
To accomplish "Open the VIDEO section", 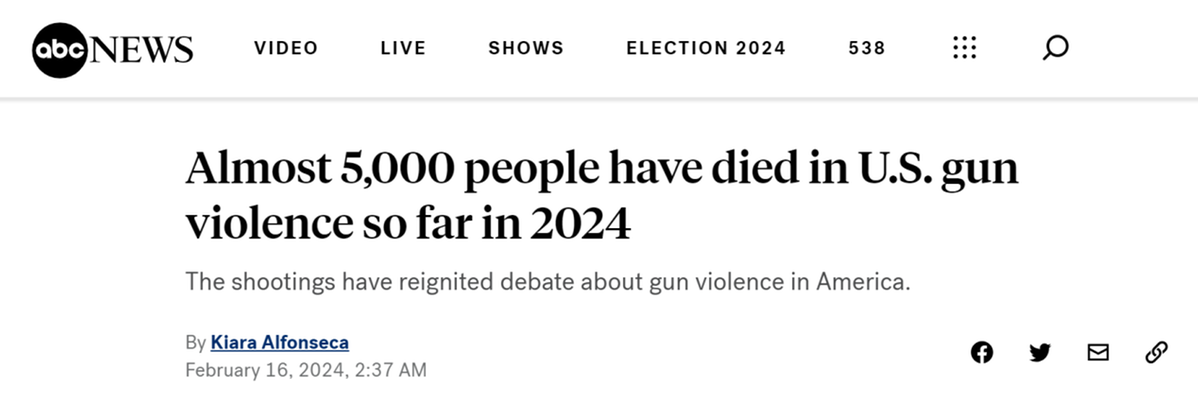I will pyautogui.click(x=286, y=48).
